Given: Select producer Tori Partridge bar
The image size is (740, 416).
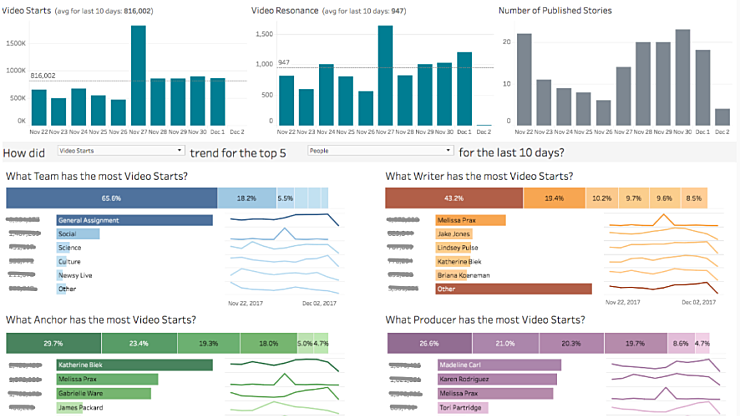Looking at the screenshot, I should (461, 407).
